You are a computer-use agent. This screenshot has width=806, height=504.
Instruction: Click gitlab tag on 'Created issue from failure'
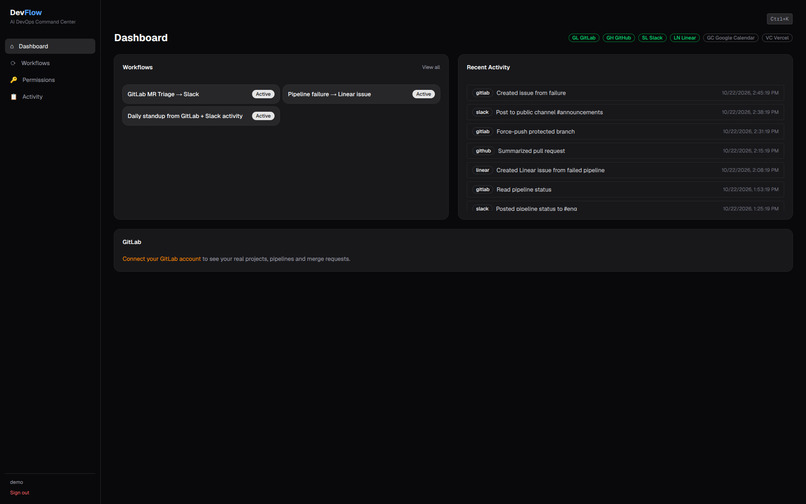click(x=482, y=93)
